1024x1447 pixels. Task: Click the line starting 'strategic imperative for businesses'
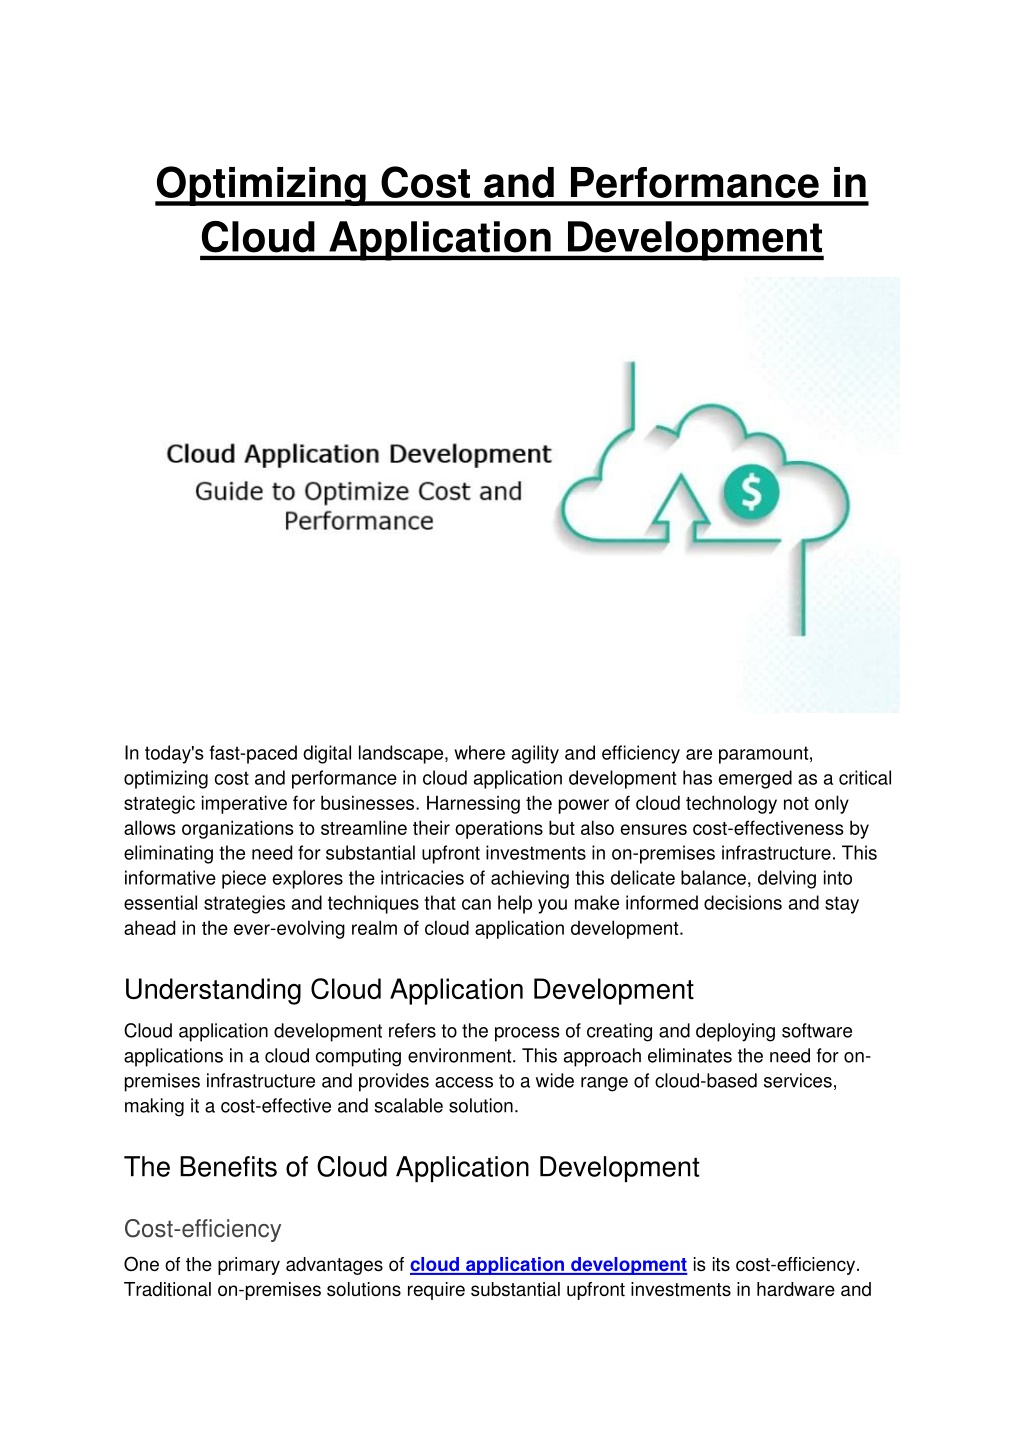pos(486,804)
